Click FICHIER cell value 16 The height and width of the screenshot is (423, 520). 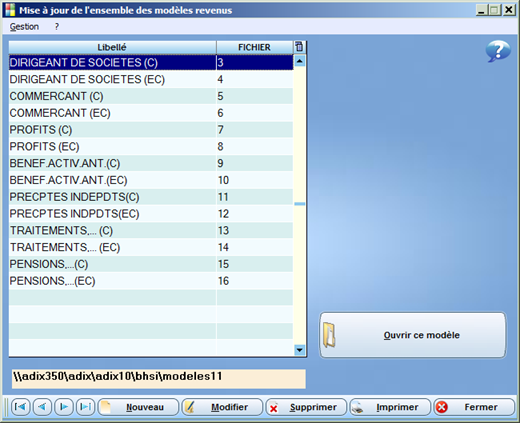(255, 281)
